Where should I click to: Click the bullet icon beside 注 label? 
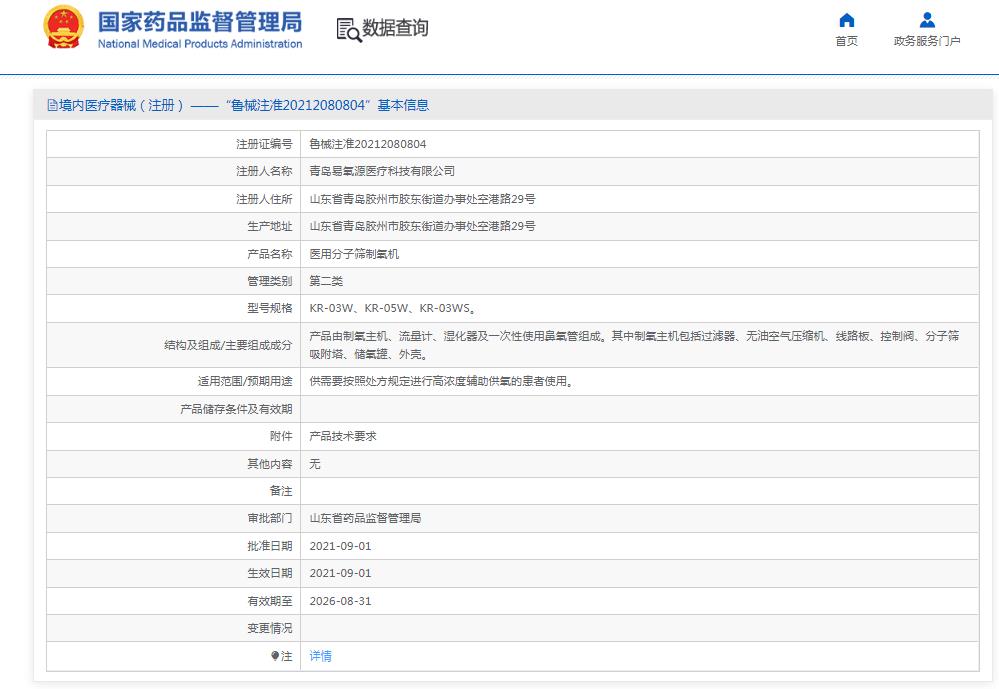tap(275, 656)
